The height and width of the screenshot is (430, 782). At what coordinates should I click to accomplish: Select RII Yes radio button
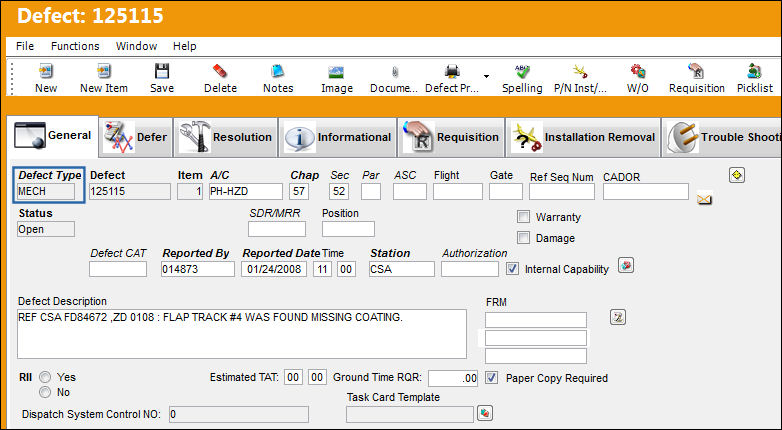(x=45, y=377)
